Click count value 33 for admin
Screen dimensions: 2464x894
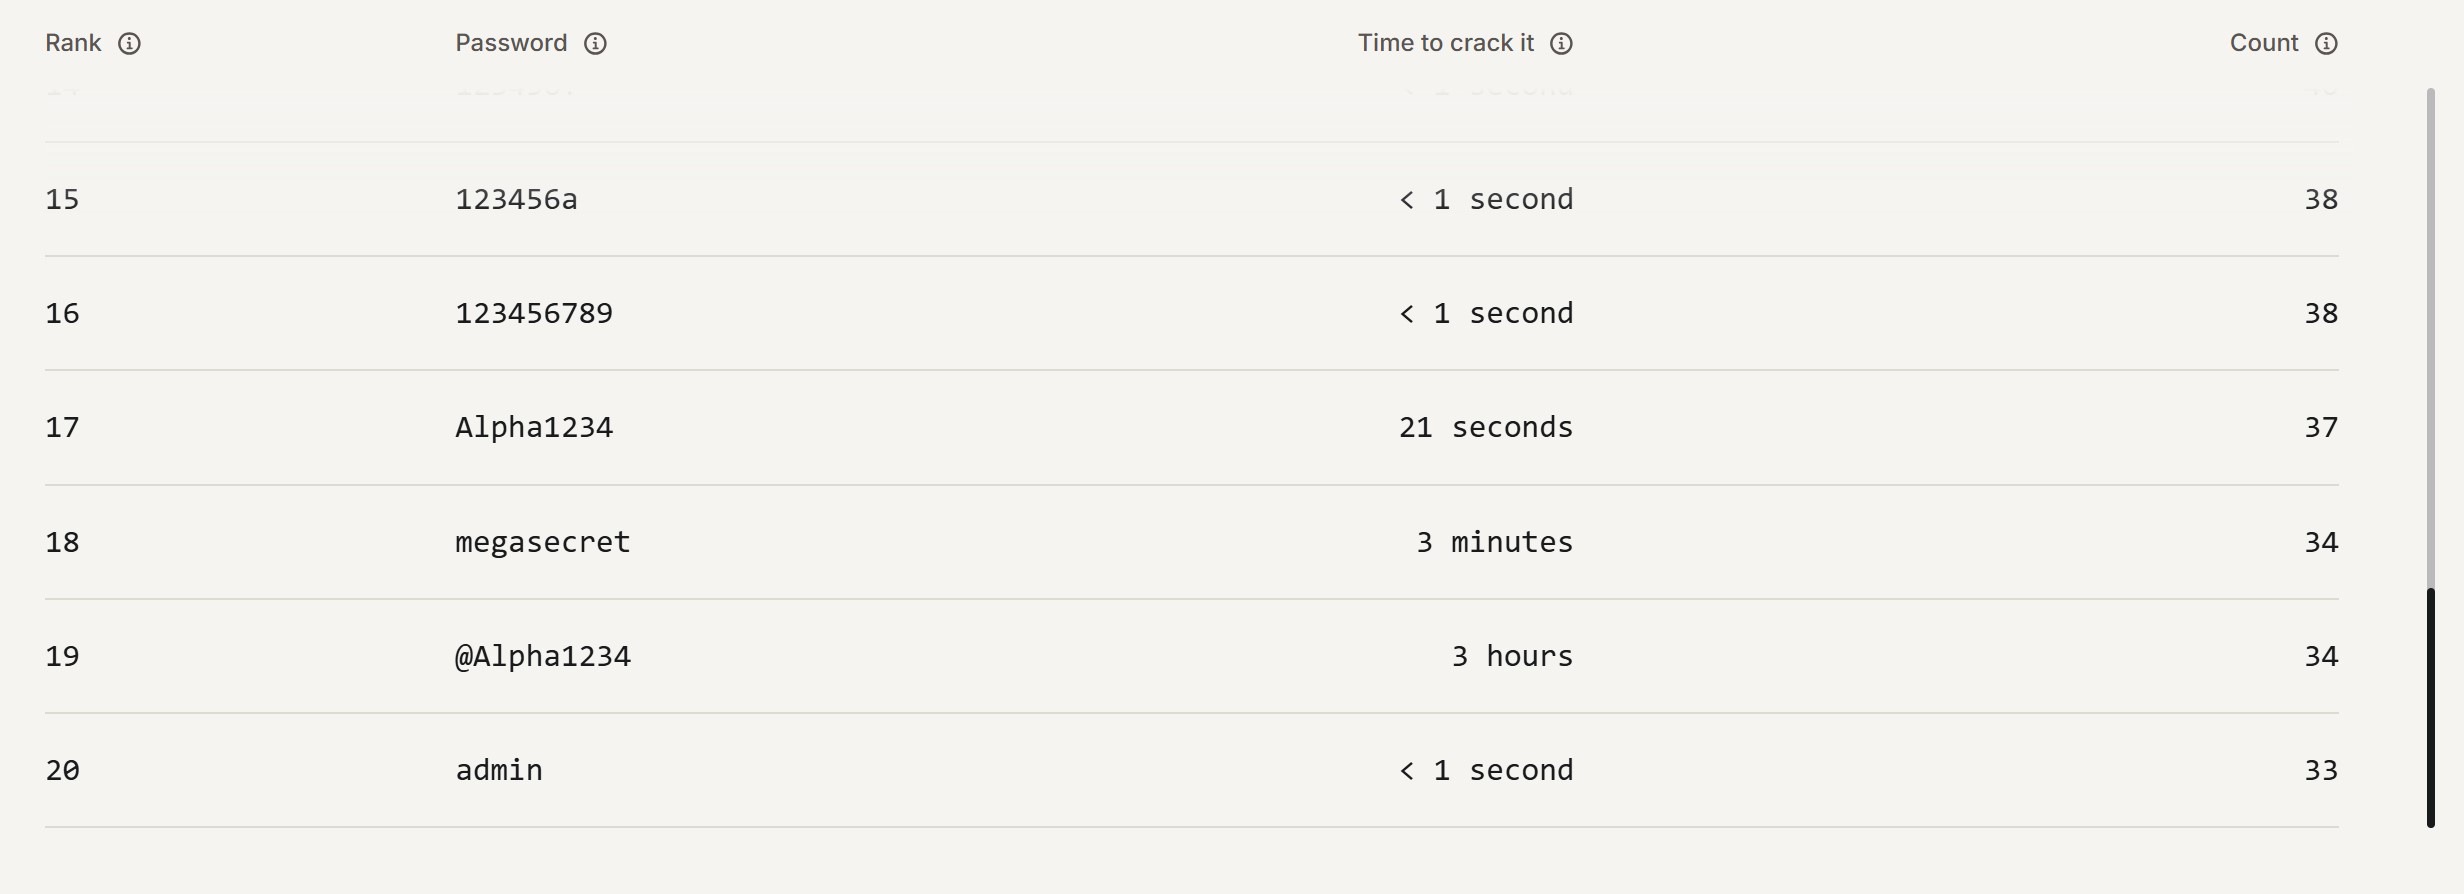click(2321, 770)
